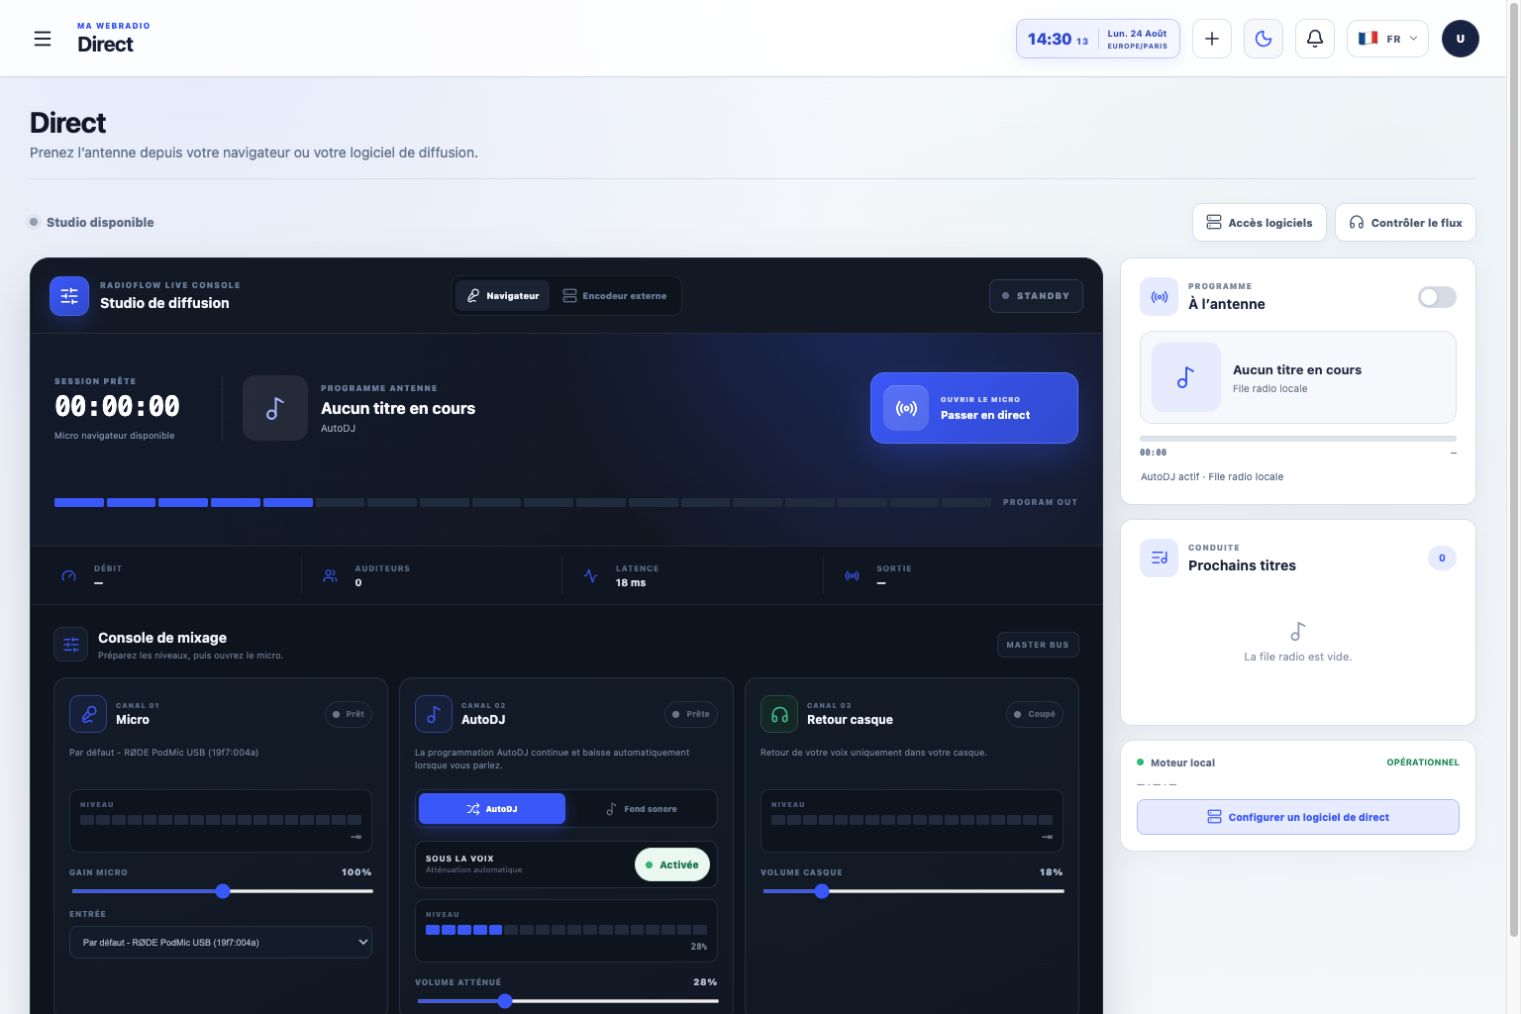Toggle dark mode moon icon

[x=1263, y=39]
